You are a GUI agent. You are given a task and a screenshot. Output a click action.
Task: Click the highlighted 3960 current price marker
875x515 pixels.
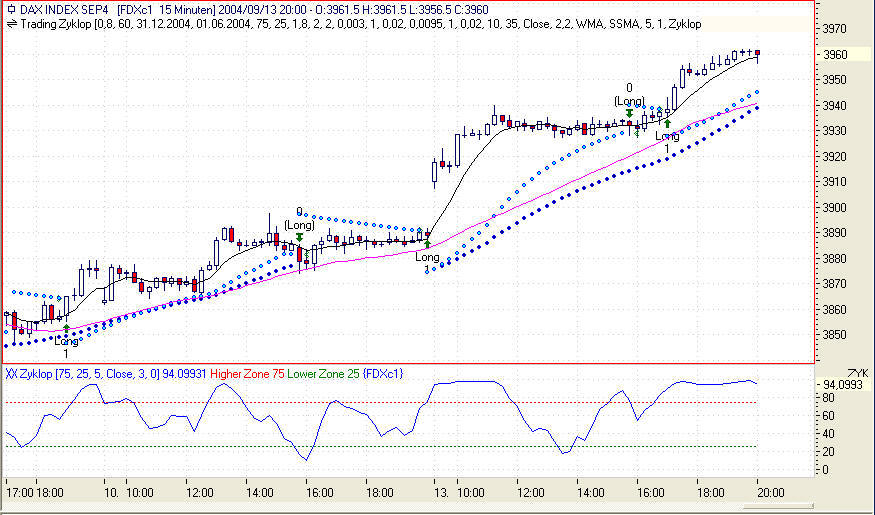click(x=843, y=54)
